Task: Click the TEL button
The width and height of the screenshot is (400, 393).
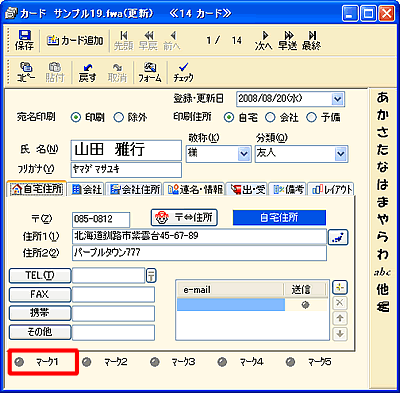Action: 40,276
